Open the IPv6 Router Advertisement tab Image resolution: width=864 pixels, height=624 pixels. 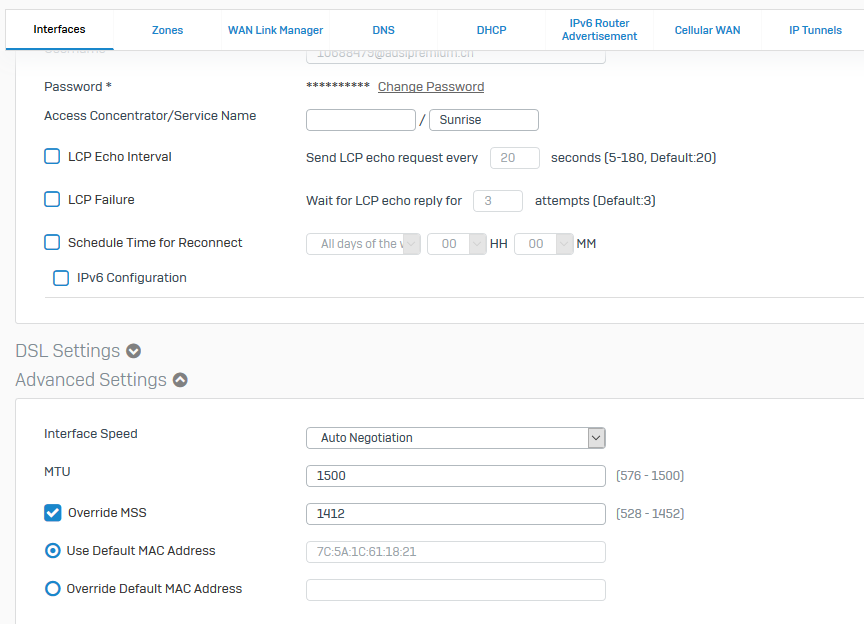[599, 30]
